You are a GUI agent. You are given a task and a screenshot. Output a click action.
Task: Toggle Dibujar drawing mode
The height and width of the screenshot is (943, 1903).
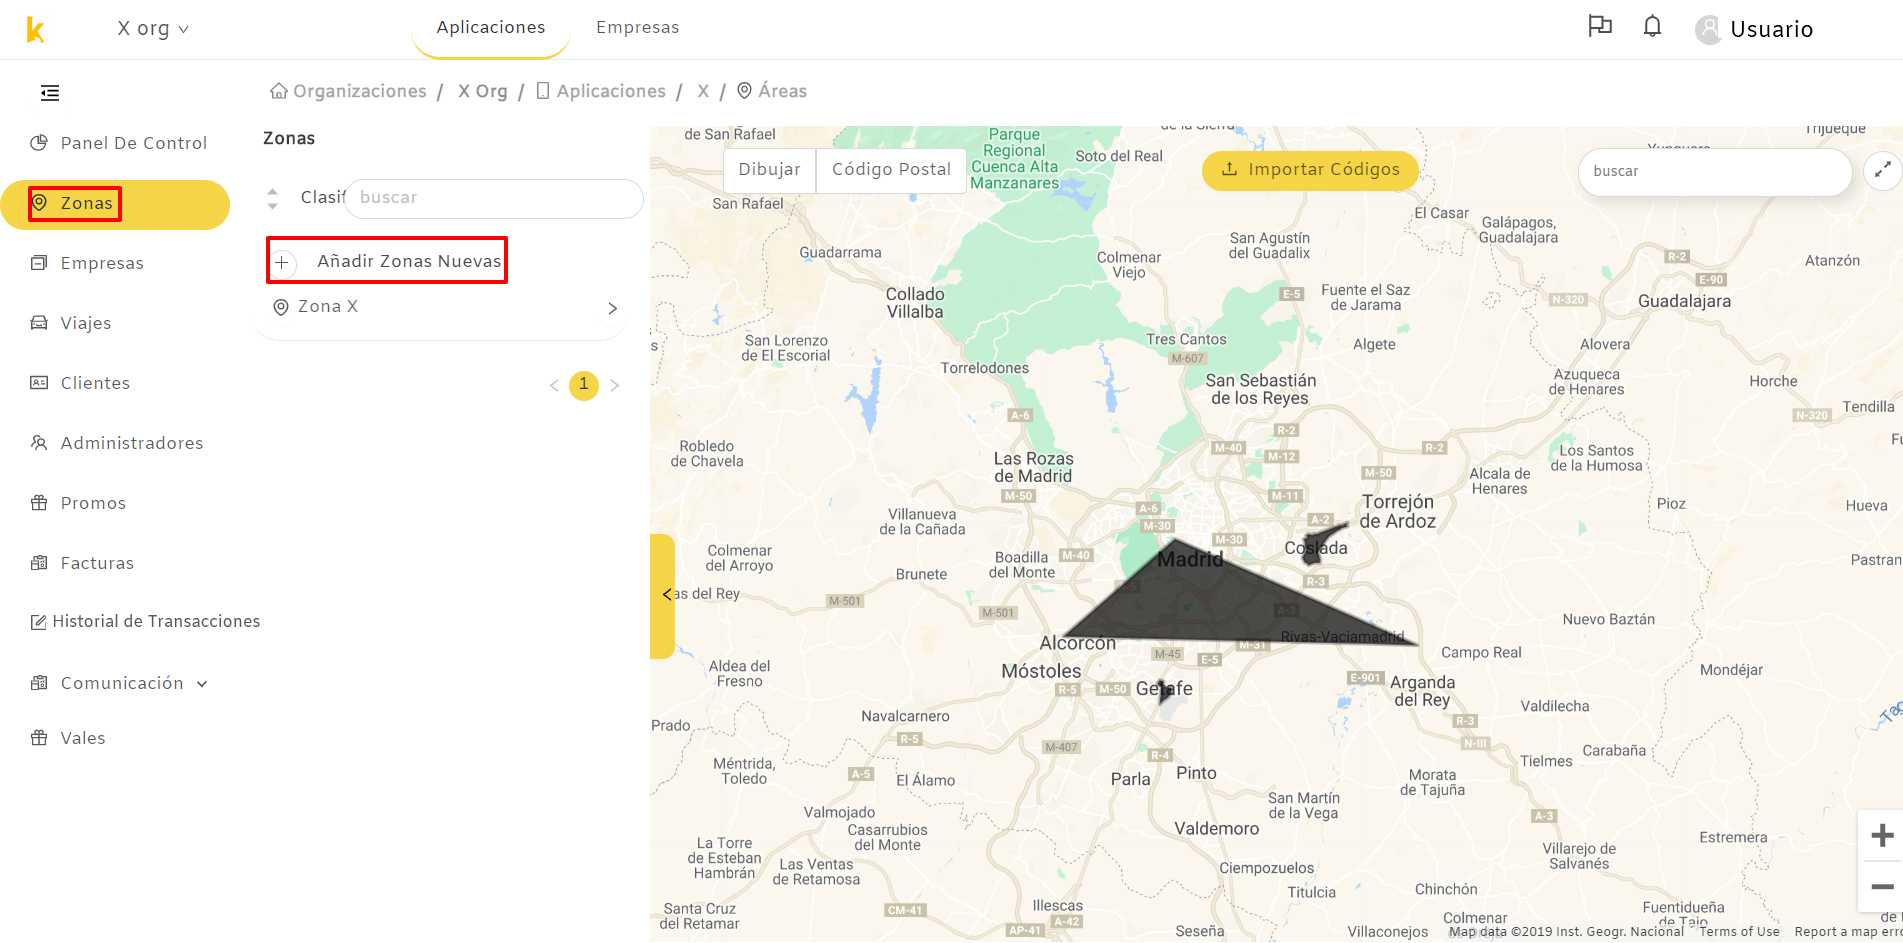[769, 170]
